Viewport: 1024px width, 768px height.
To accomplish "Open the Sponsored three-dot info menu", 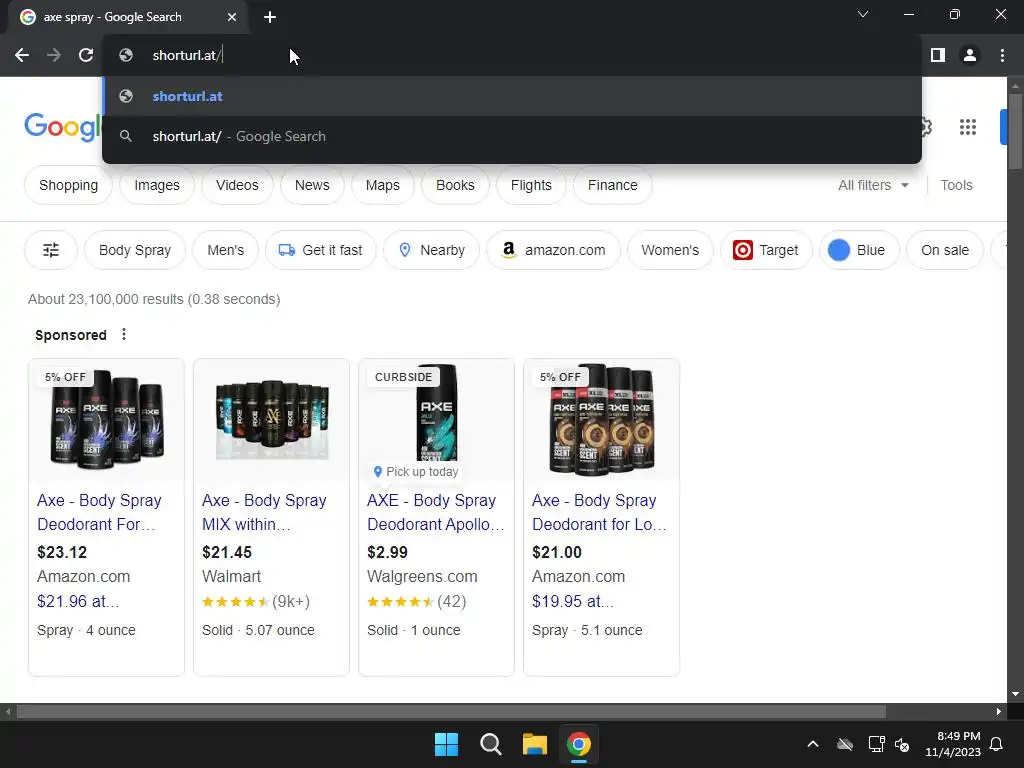I will (124, 334).
